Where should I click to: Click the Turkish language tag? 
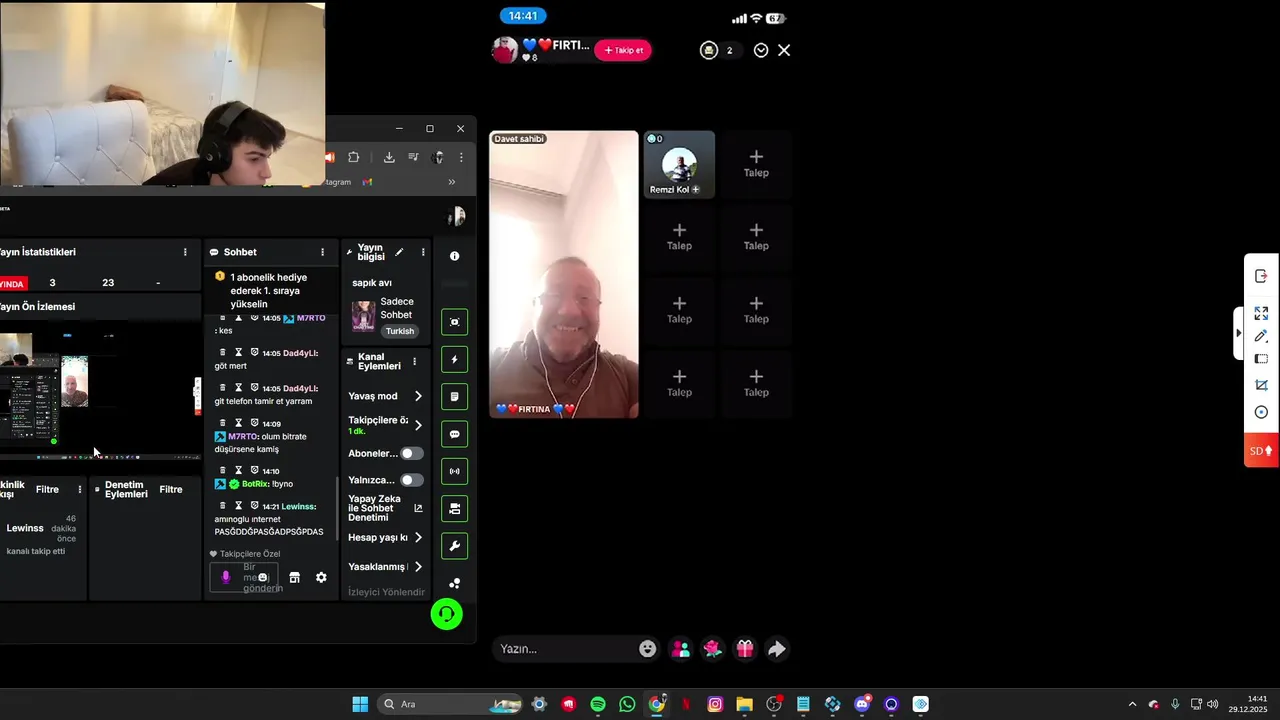(x=400, y=331)
